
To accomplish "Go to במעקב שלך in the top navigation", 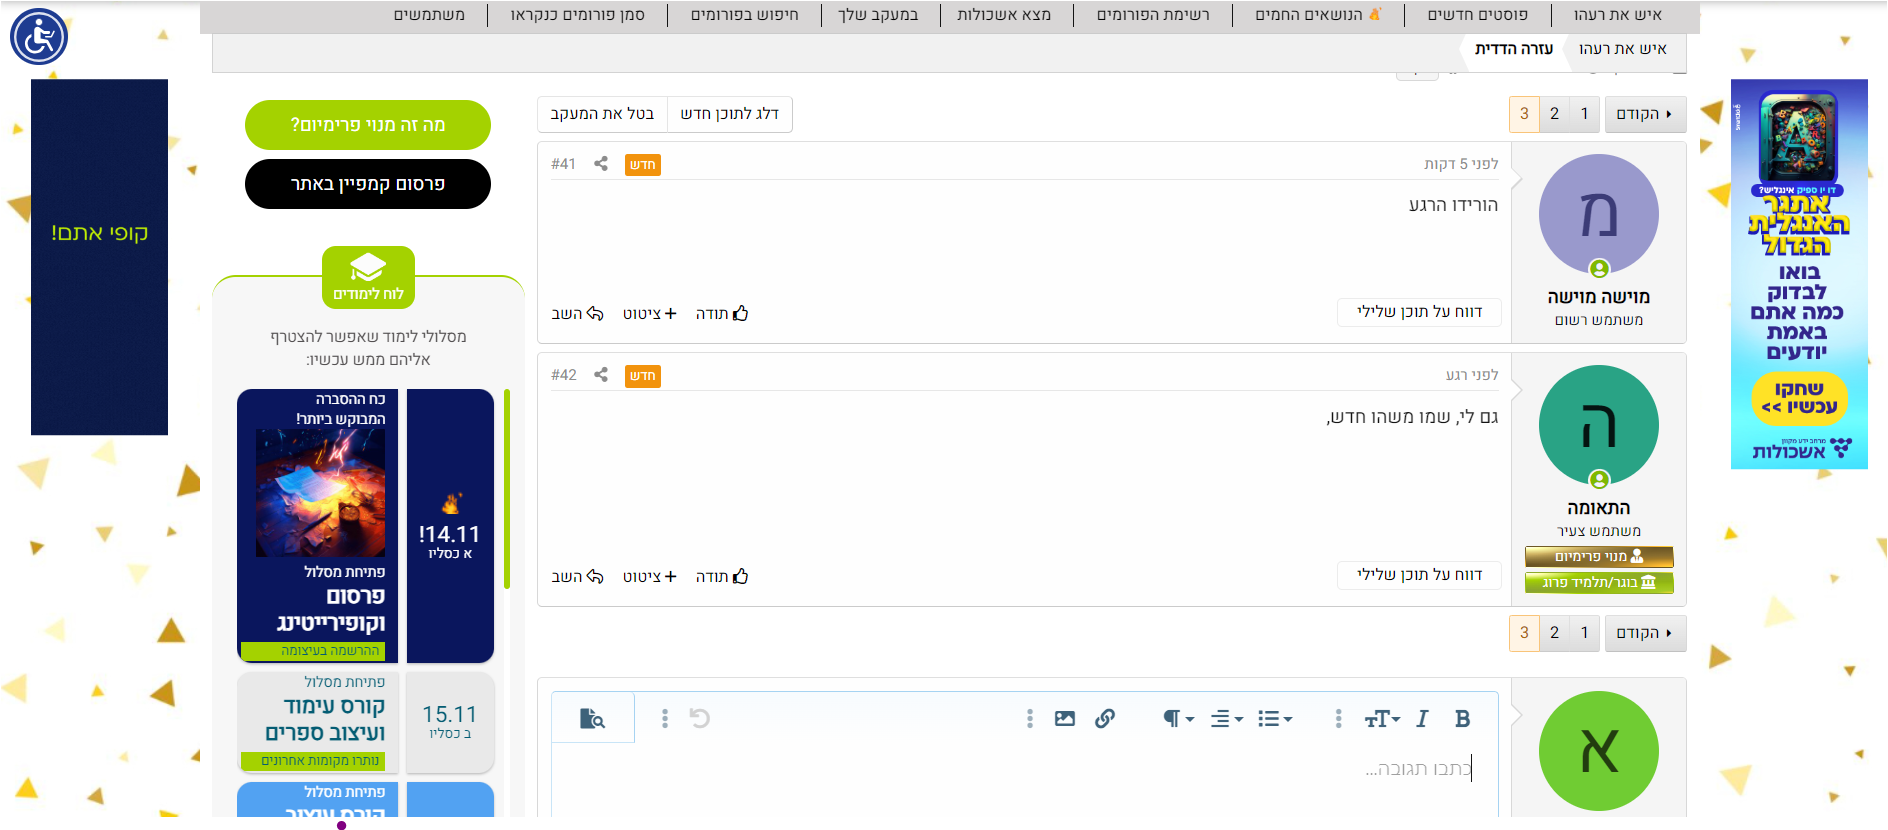I will click(878, 15).
